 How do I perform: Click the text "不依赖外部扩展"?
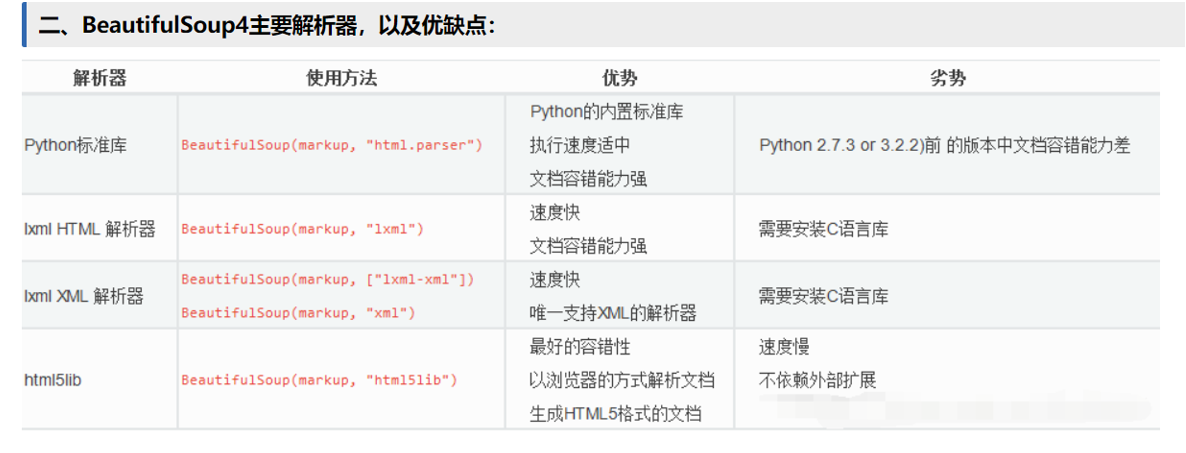(x=818, y=380)
